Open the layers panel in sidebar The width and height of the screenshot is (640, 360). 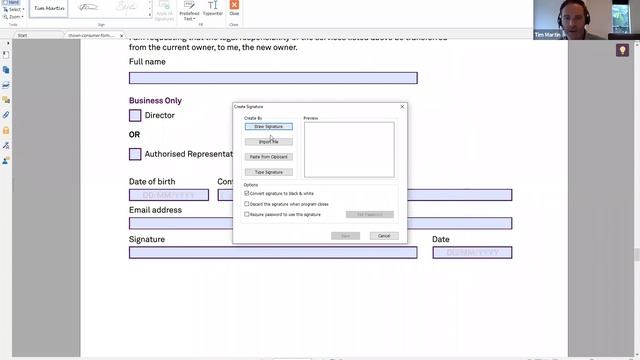[x=6, y=85]
